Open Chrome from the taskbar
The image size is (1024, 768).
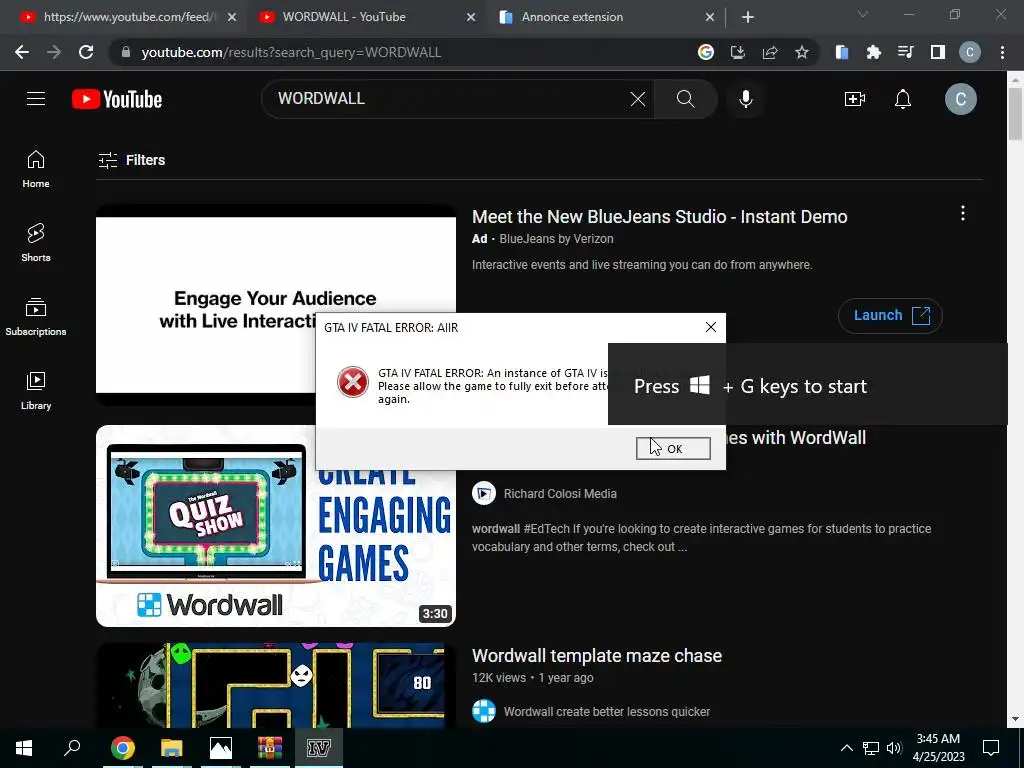122,748
